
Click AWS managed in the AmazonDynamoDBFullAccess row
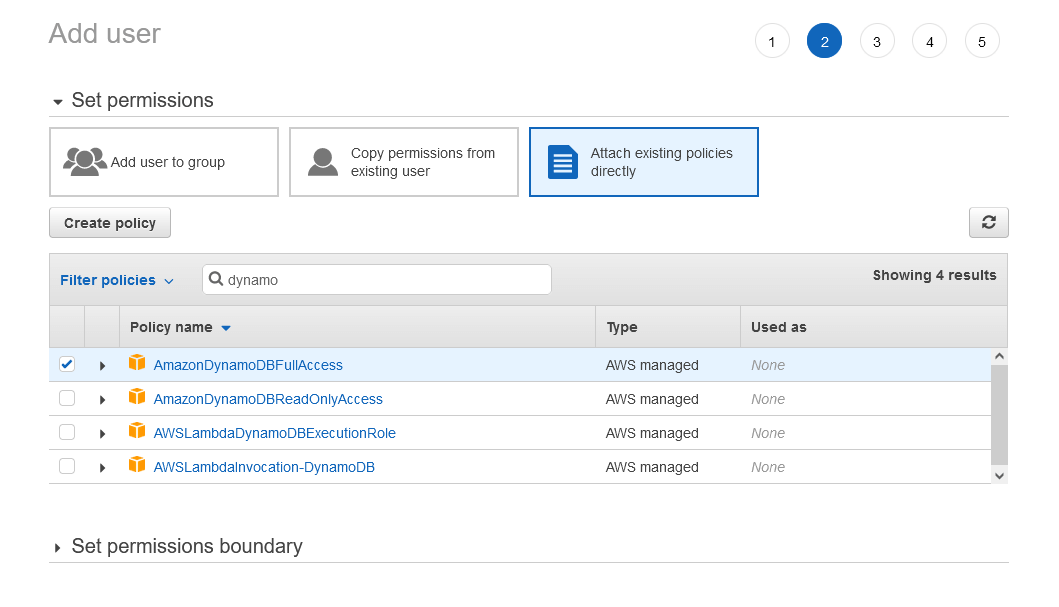652,365
